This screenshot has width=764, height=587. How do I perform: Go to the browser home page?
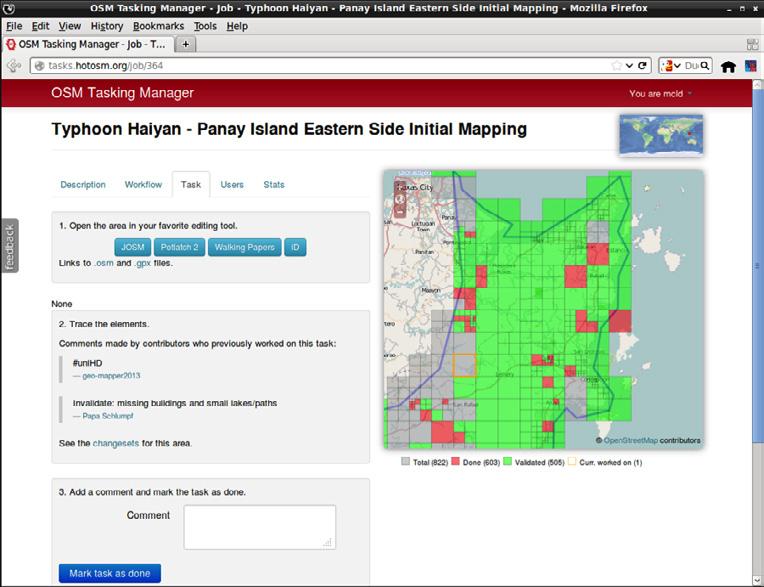click(728, 67)
